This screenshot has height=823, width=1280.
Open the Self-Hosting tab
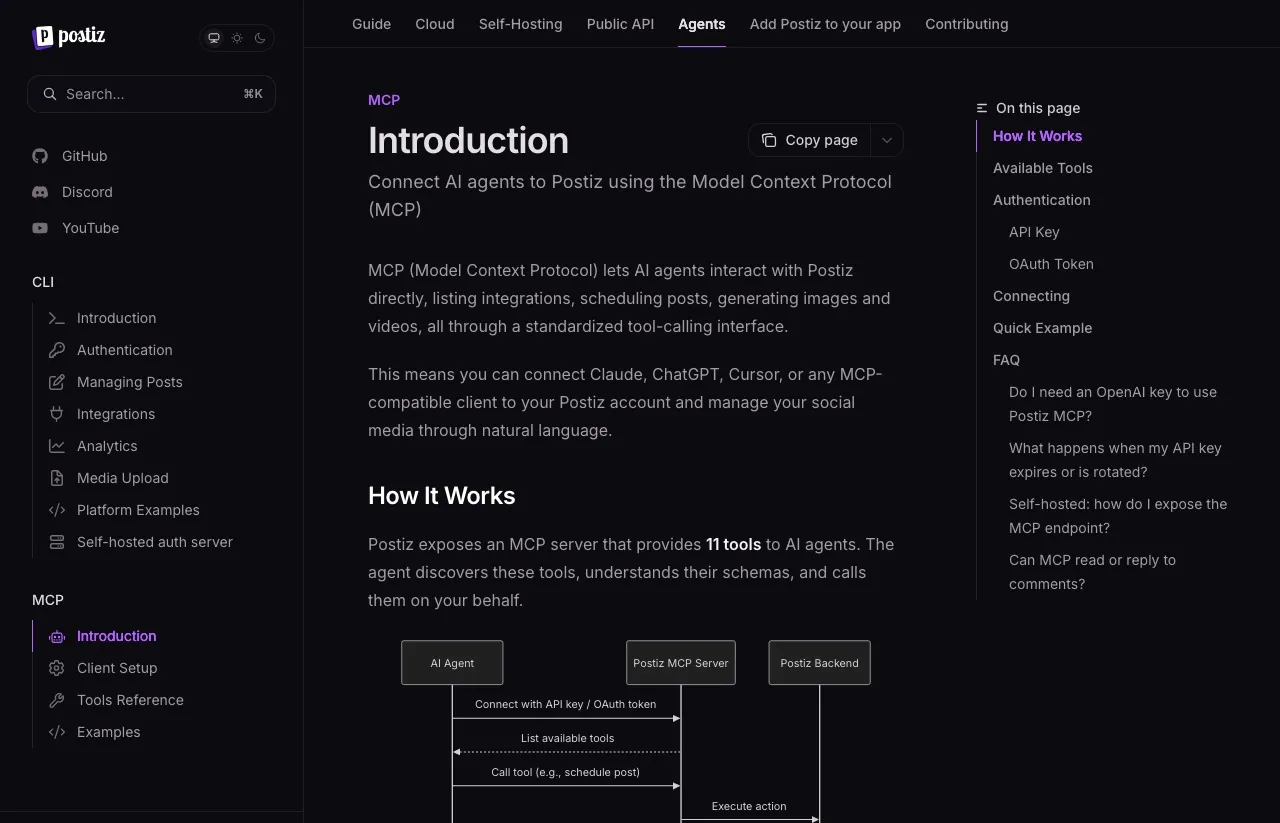click(x=521, y=24)
